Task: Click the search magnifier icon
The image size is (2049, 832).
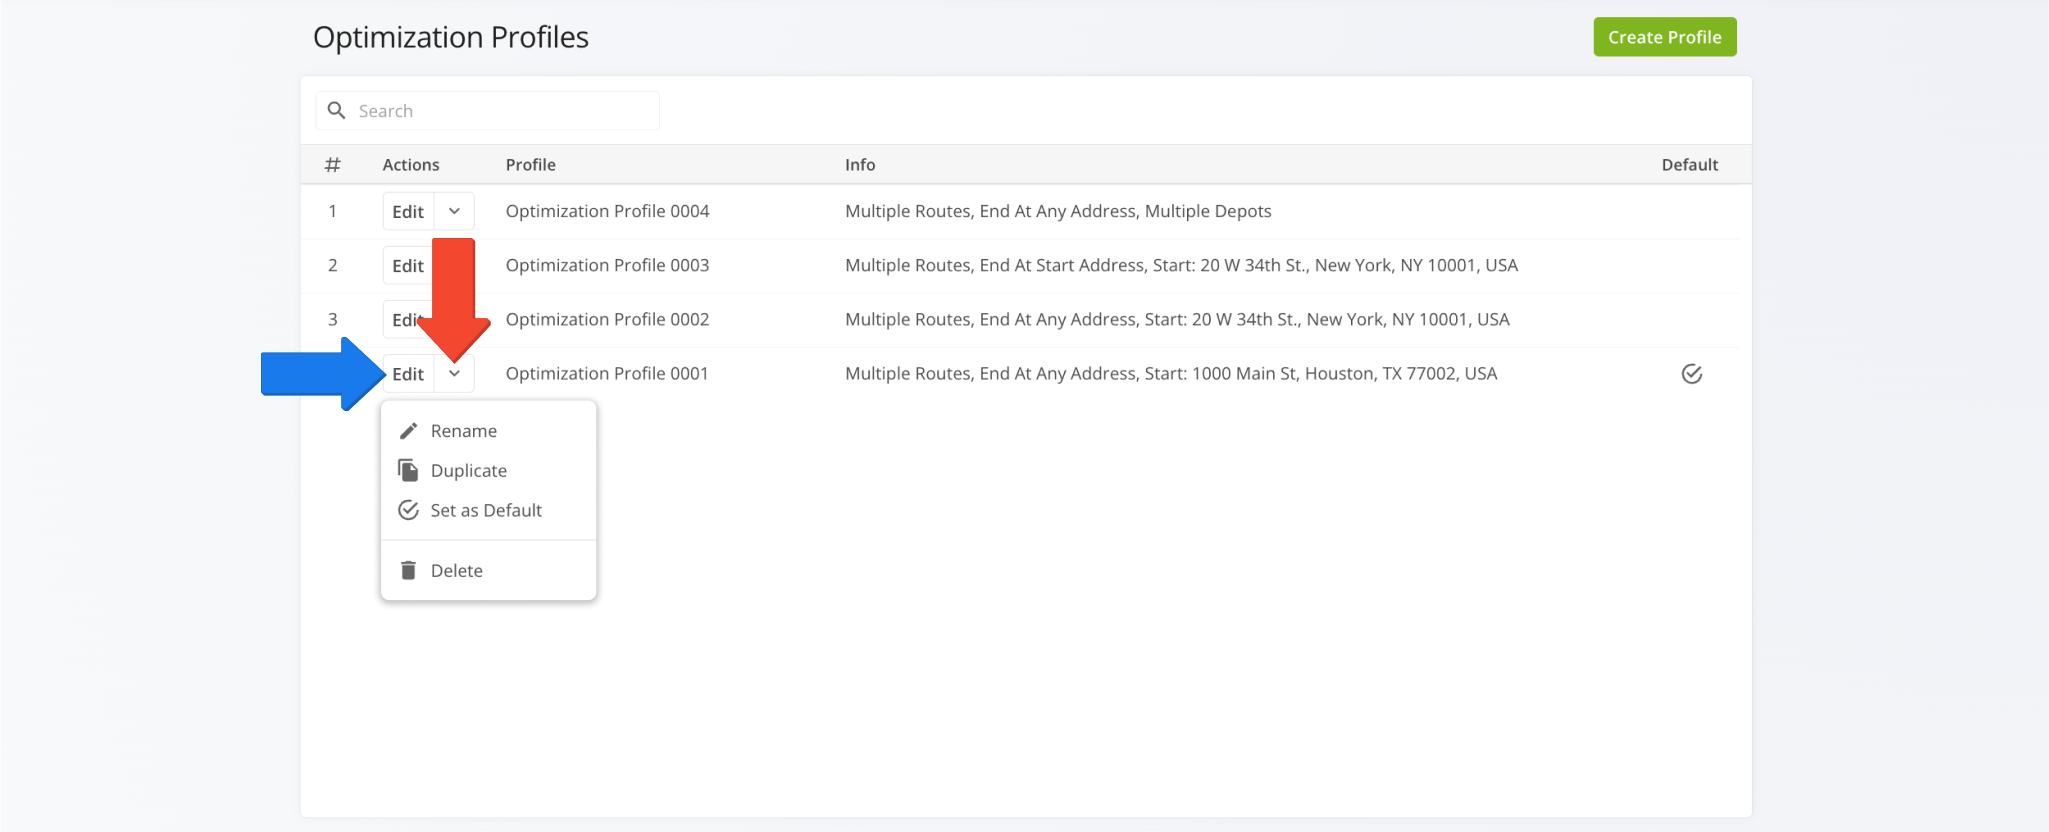Action: click(337, 110)
